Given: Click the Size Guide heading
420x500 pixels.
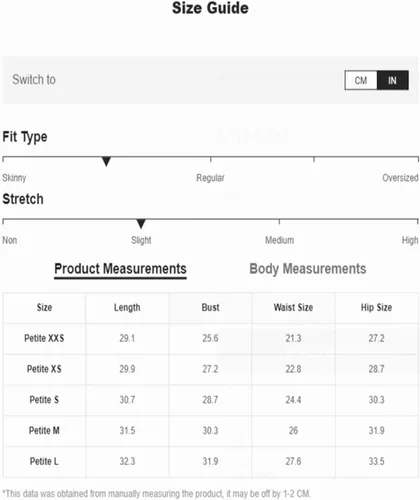Looking at the screenshot, I should click(x=210, y=8).
